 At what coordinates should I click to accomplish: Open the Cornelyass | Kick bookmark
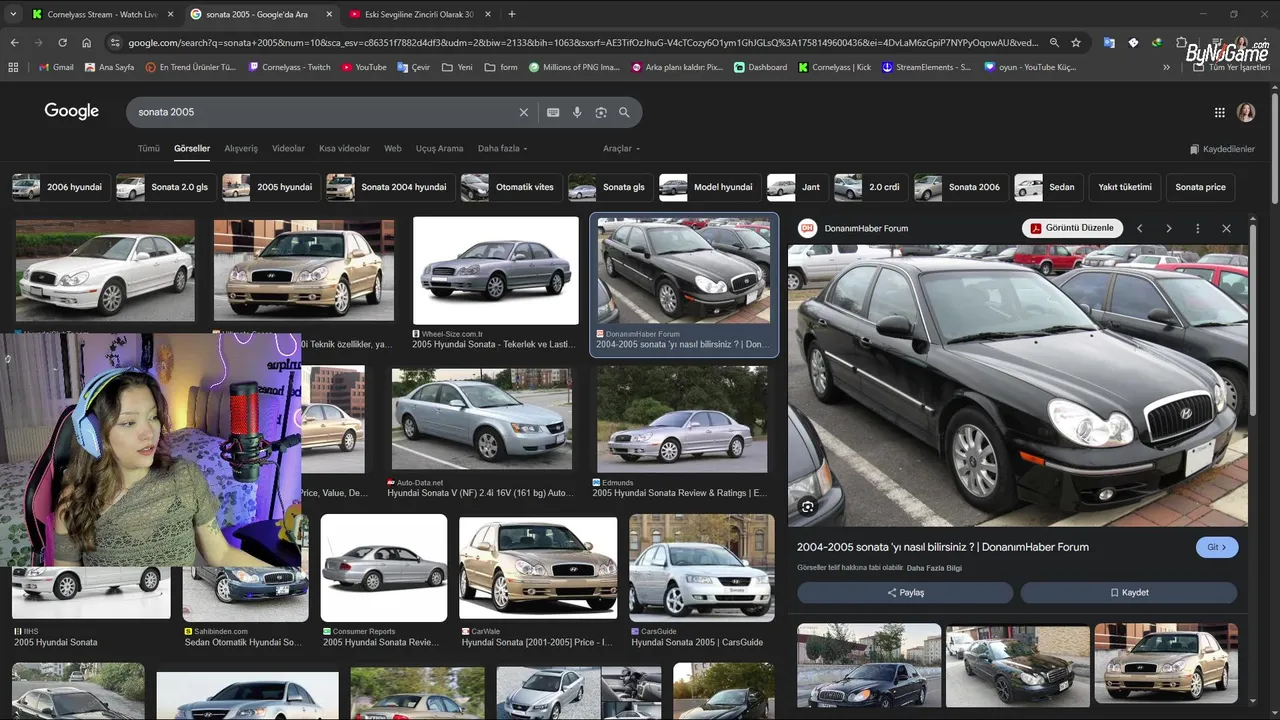tap(834, 67)
